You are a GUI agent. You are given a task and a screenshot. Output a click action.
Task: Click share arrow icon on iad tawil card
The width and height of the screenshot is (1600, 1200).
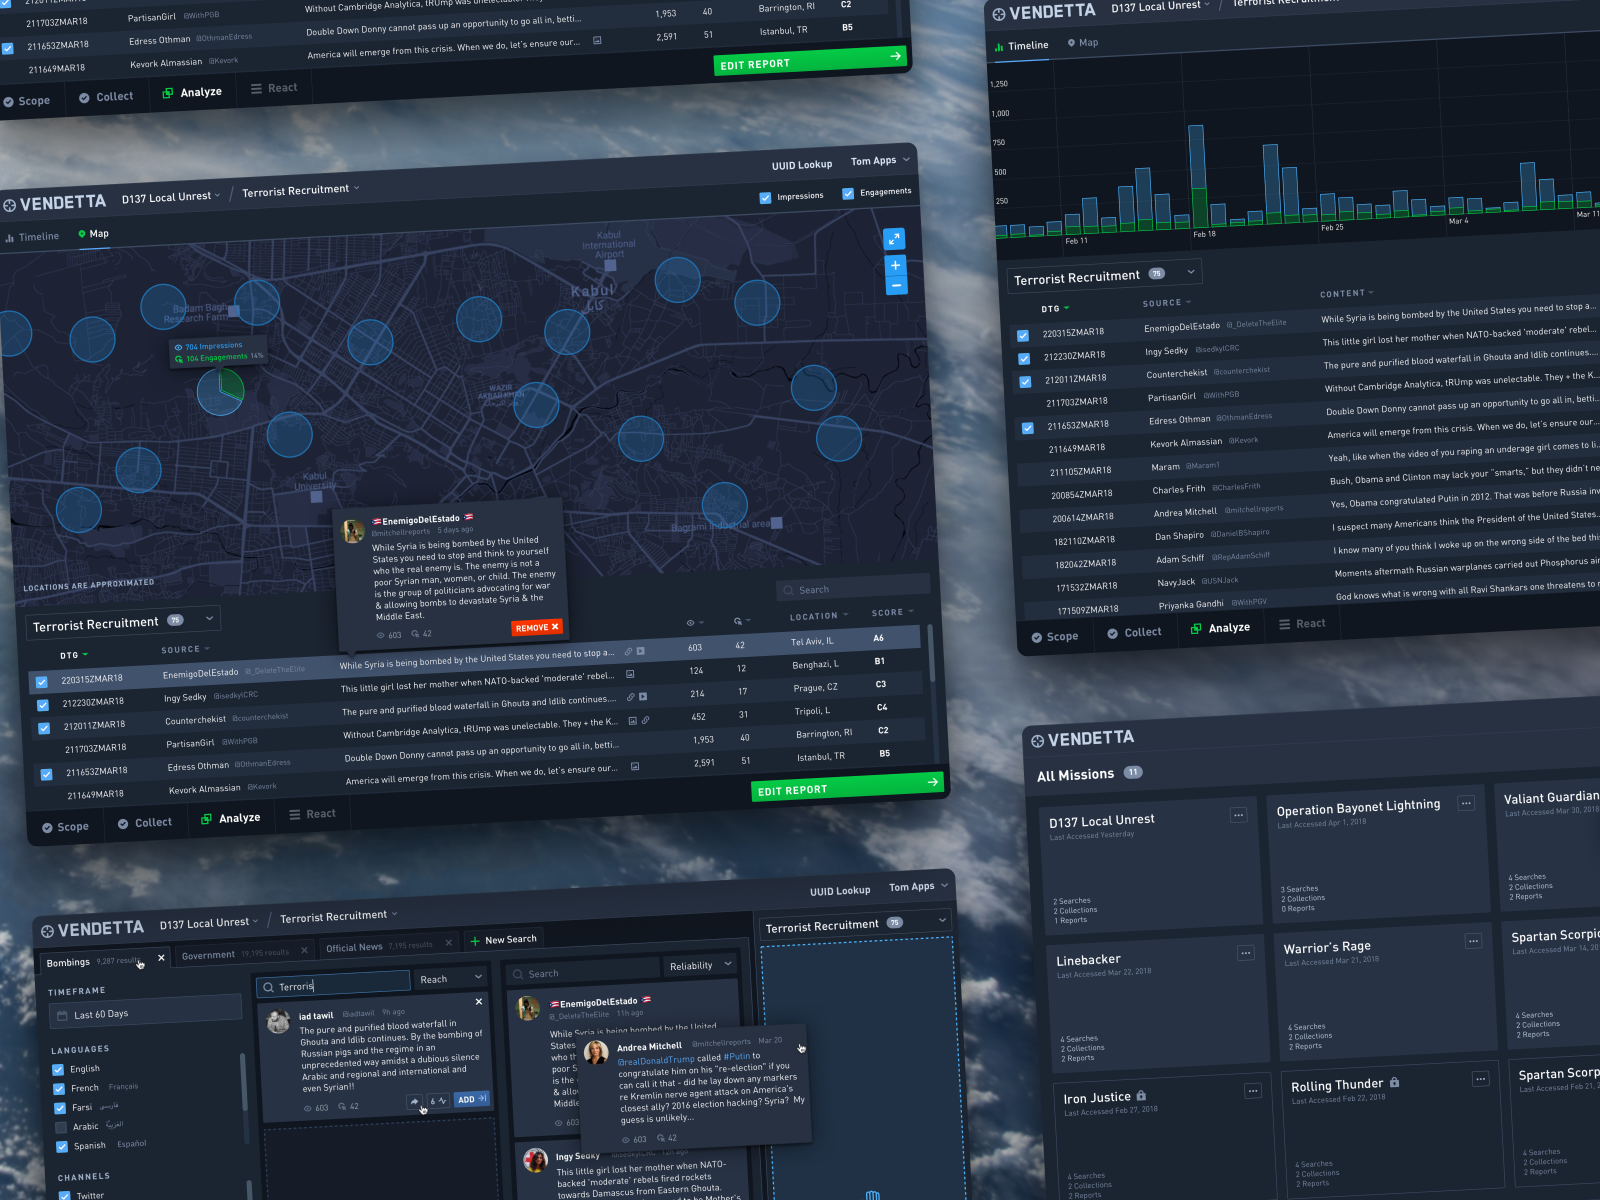click(414, 1102)
